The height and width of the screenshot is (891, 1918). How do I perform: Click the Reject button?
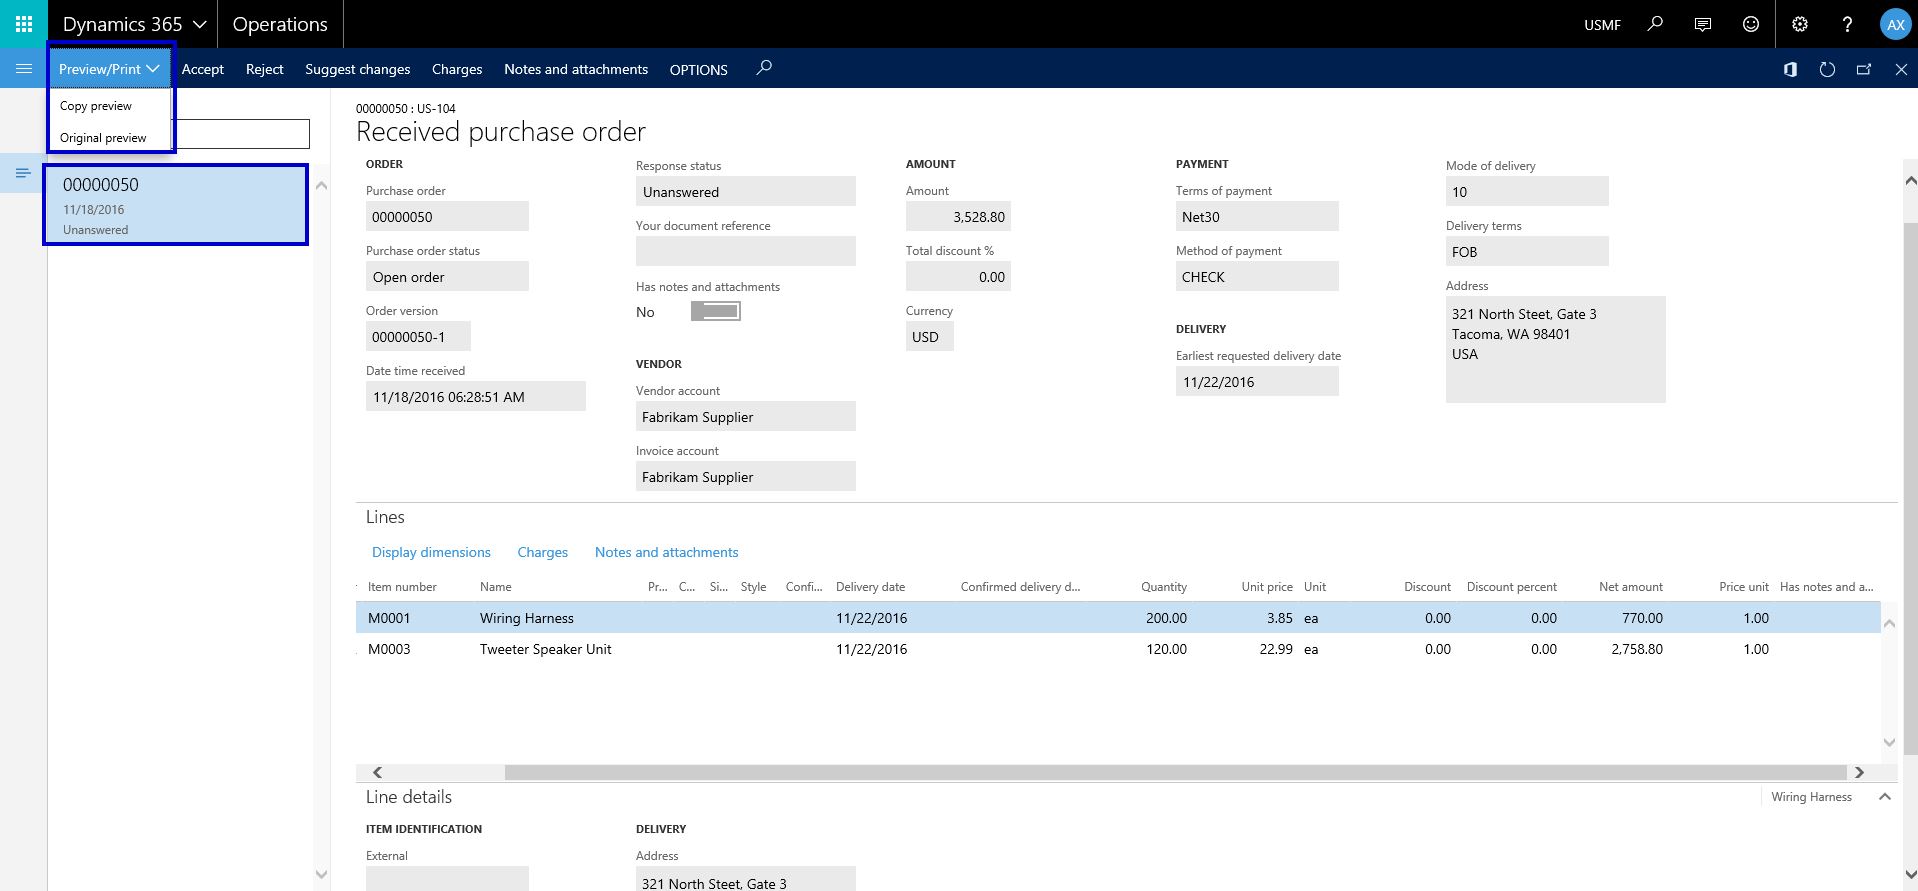(264, 69)
